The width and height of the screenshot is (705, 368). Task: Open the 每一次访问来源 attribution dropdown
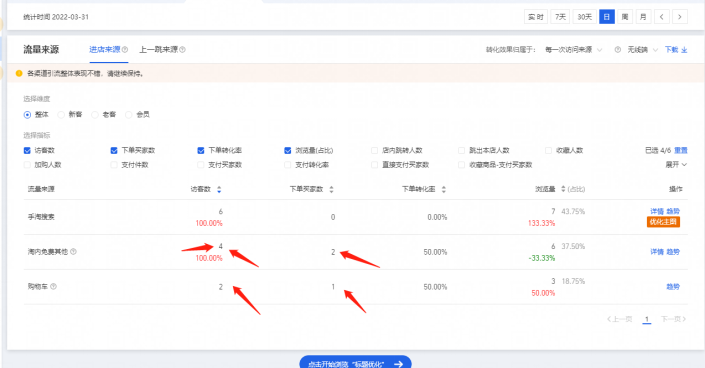(x=573, y=49)
